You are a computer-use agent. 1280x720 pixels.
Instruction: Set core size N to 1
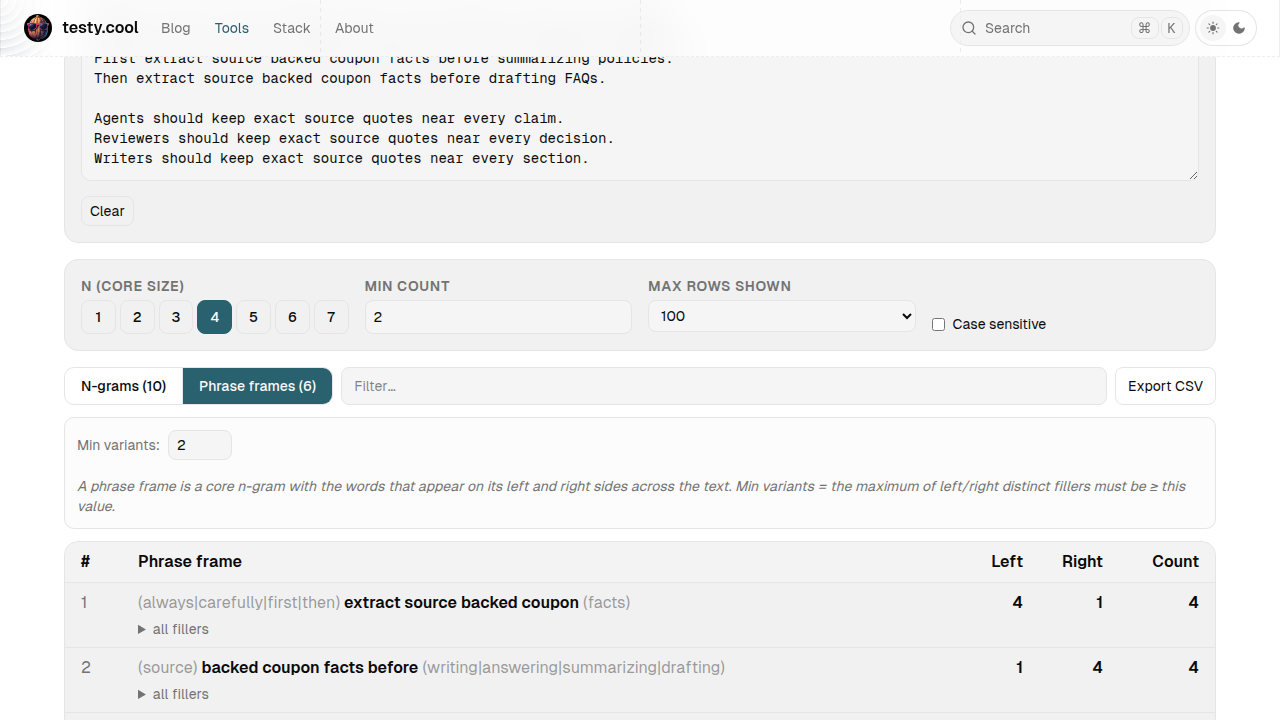[98, 317]
